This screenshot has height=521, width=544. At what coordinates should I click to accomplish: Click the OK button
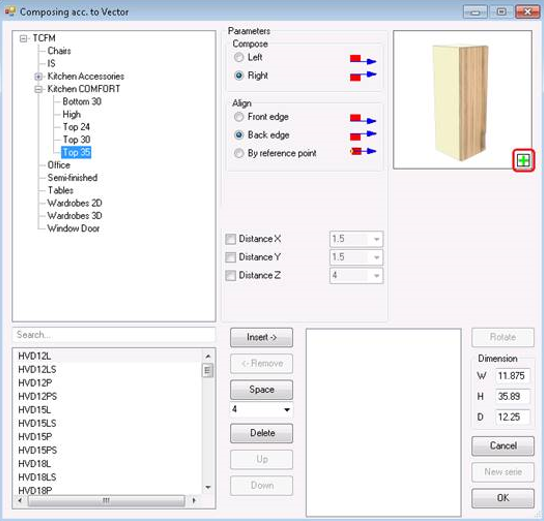[x=503, y=498]
